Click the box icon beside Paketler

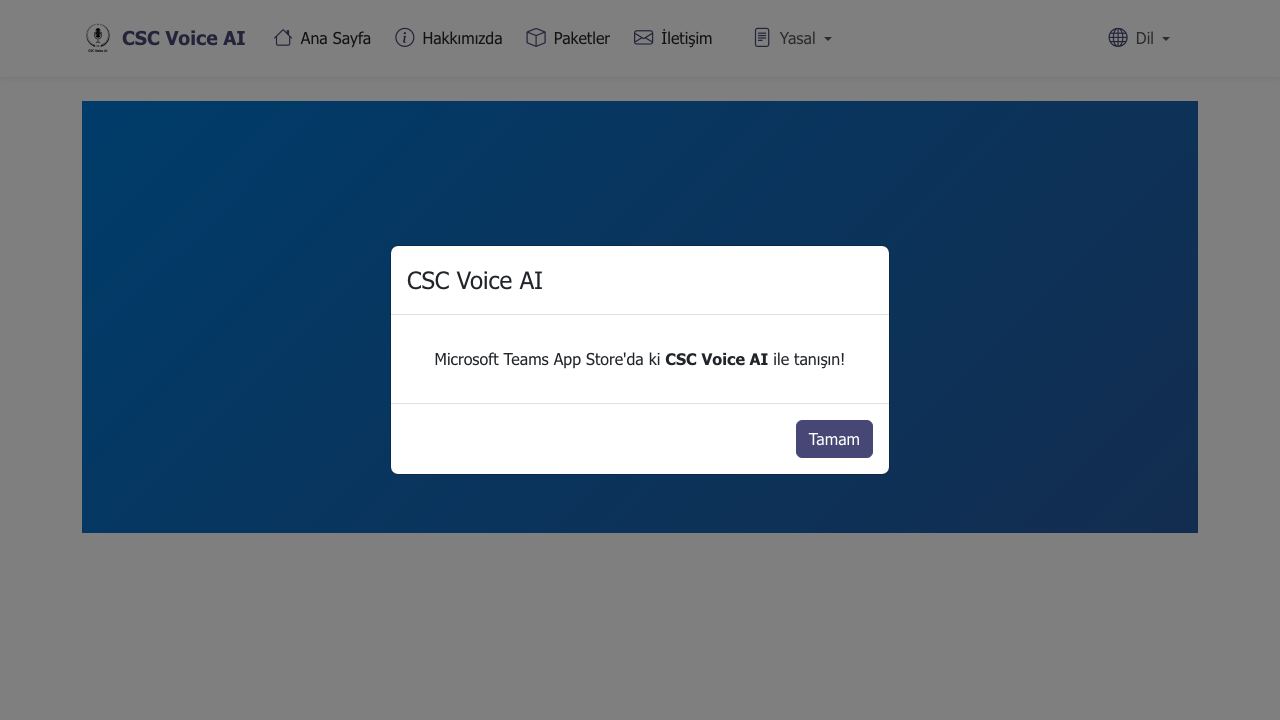536,37
